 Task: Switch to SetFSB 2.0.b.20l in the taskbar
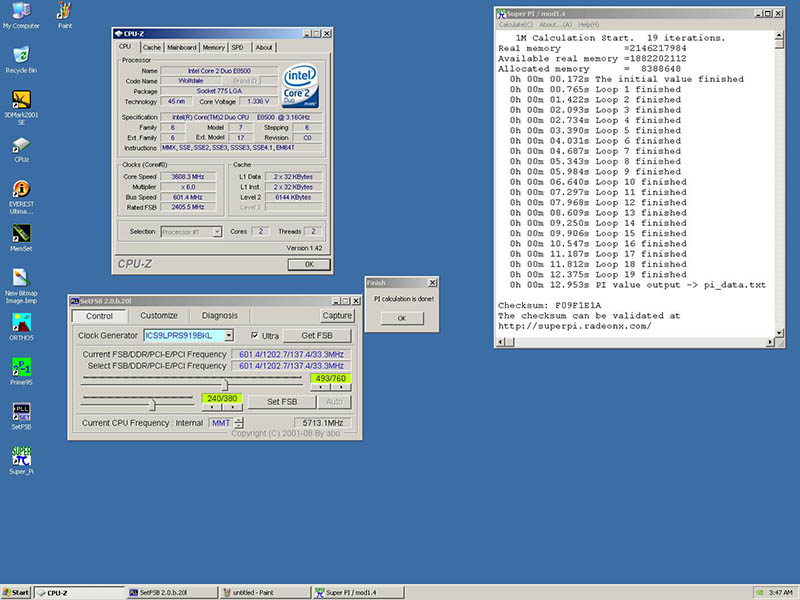[x=172, y=592]
